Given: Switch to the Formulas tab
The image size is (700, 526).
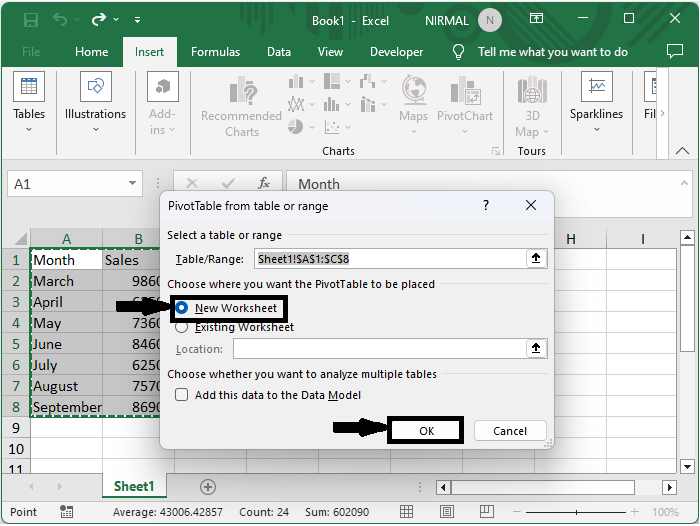Looking at the screenshot, I should click(x=215, y=52).
